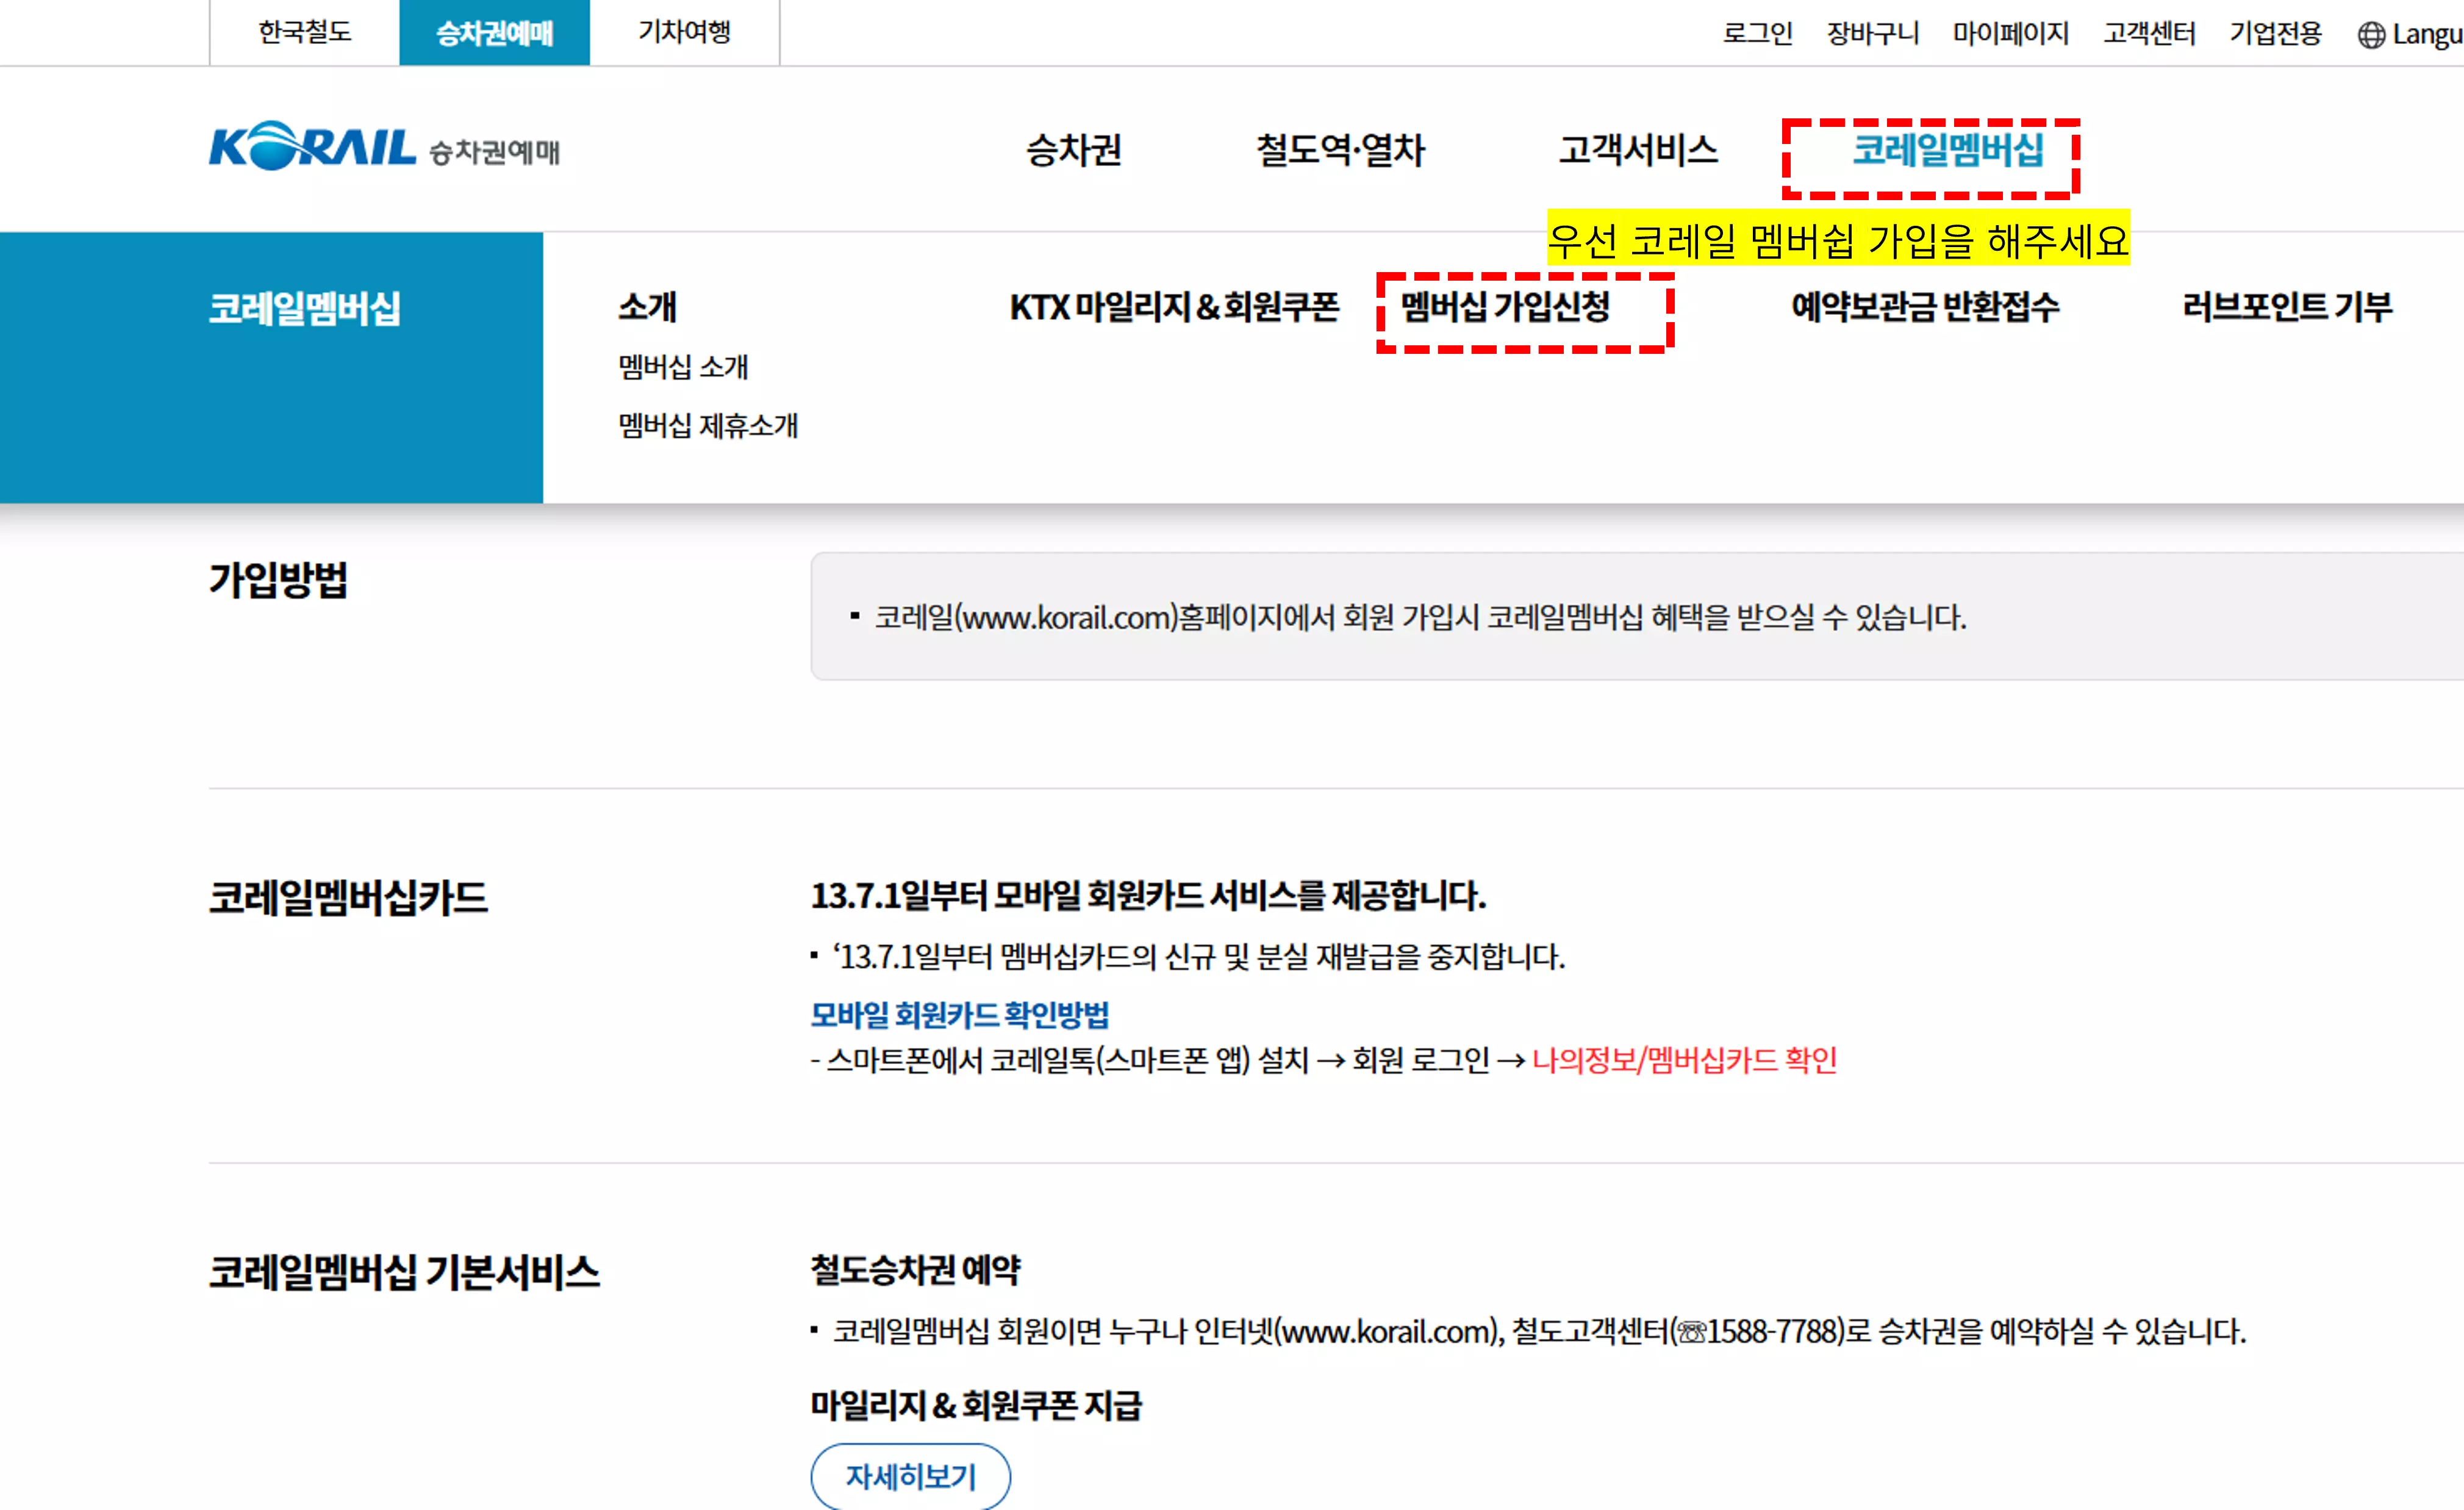Viewport: 2464px width, 1510px height.
Task: Click the globe Language icon
Action: tap(2371, 35)
